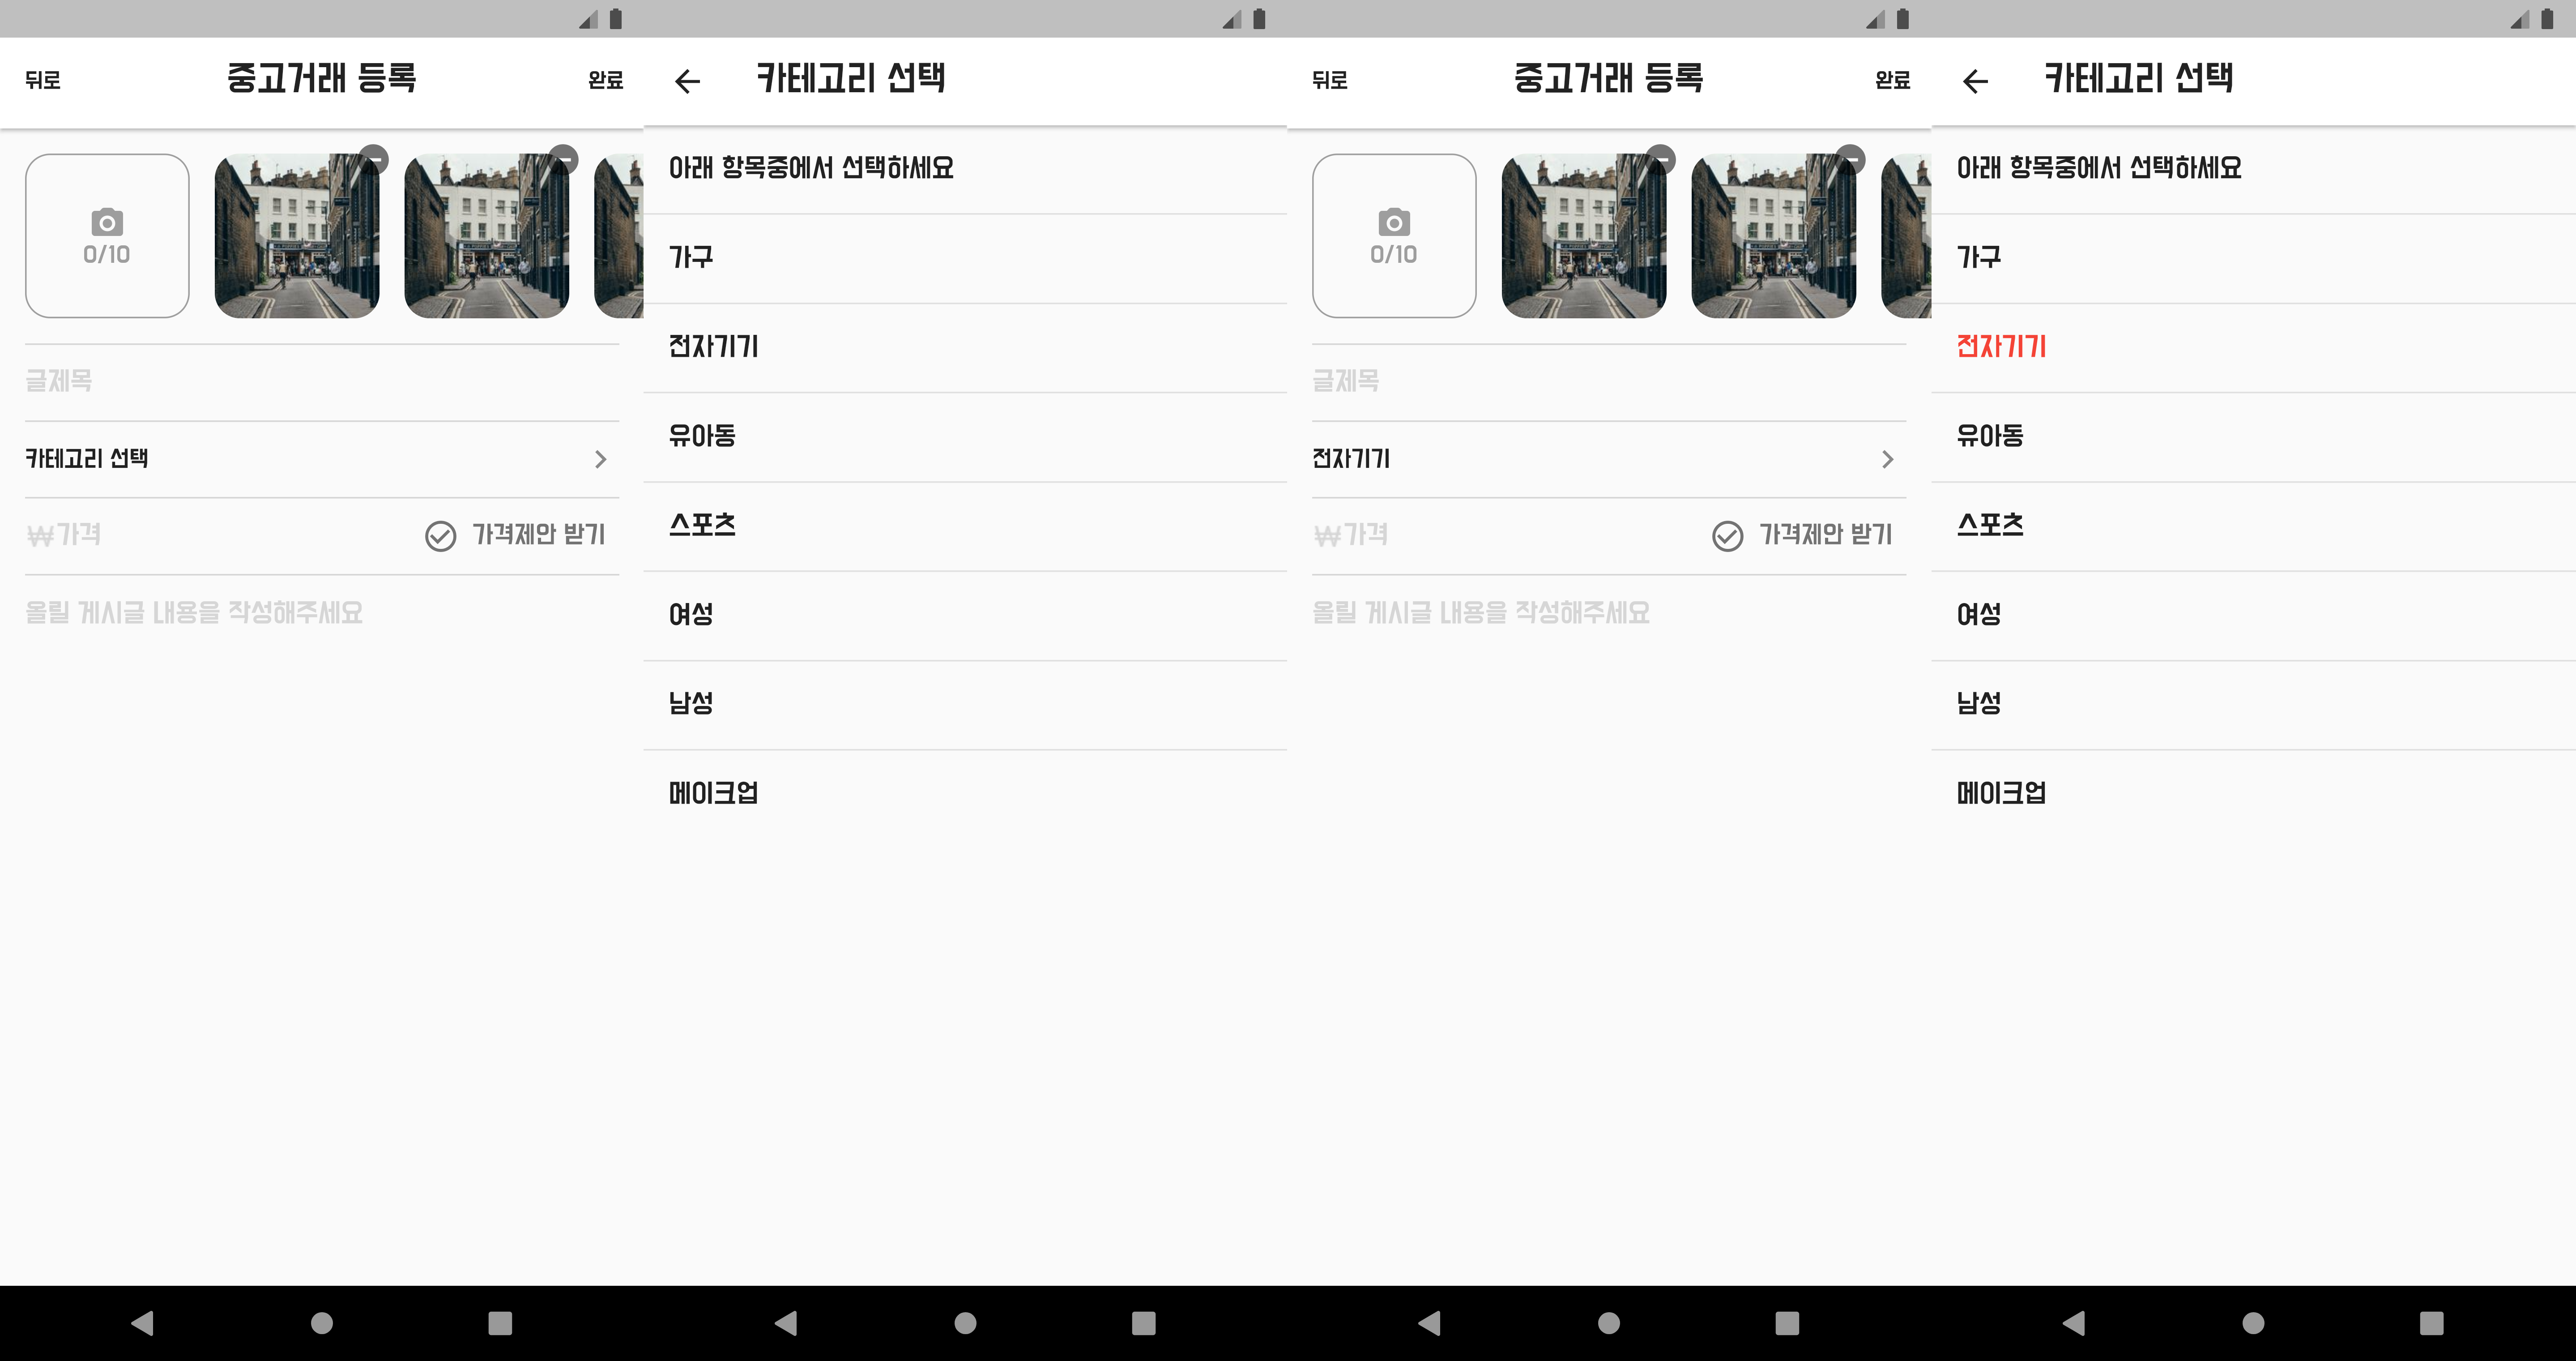Viewport: 2576px width, 1361px height.
Task: Tap 완료 on the leftmost registration screen
Action: pyautogui.click(x=606, y=80)
